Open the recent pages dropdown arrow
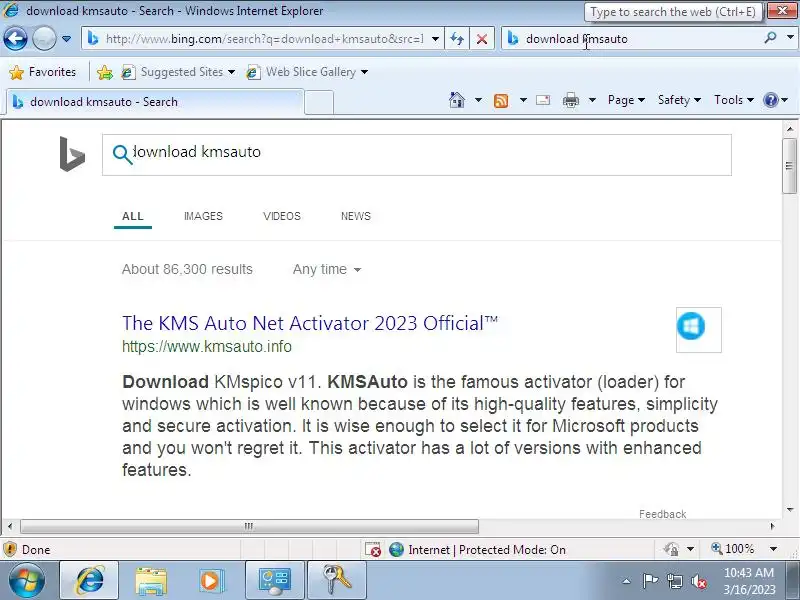This screenshot has width=800, height=600. (x=66, y=39)
